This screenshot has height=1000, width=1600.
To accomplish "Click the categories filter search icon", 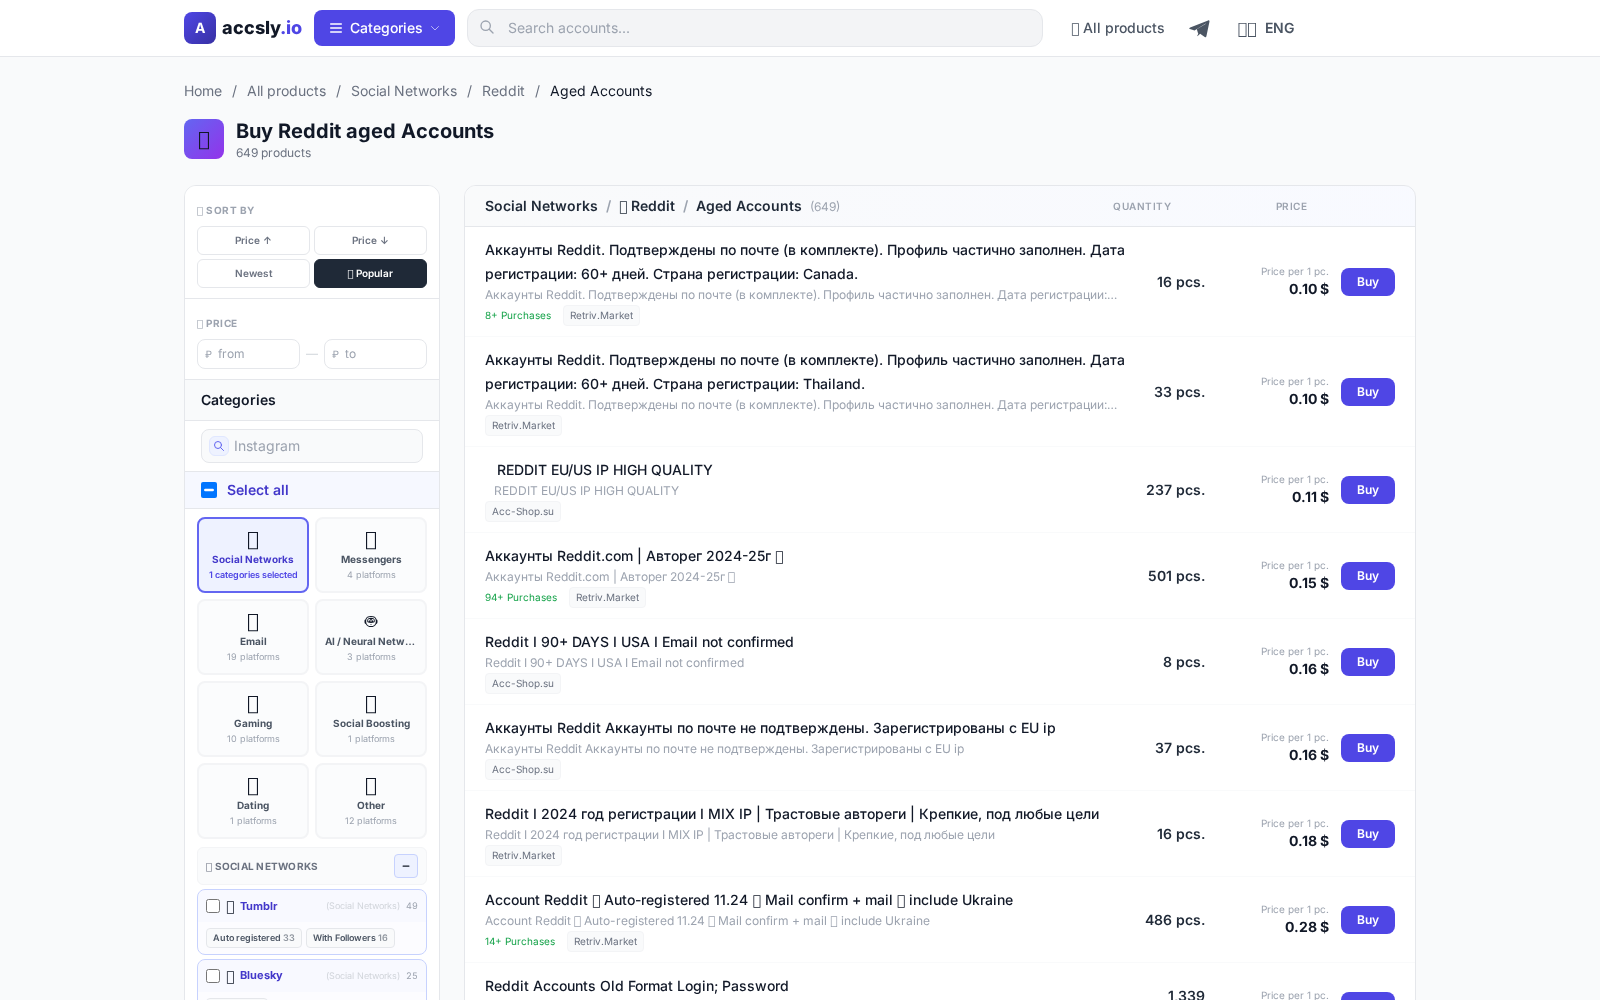I will 218,446.
